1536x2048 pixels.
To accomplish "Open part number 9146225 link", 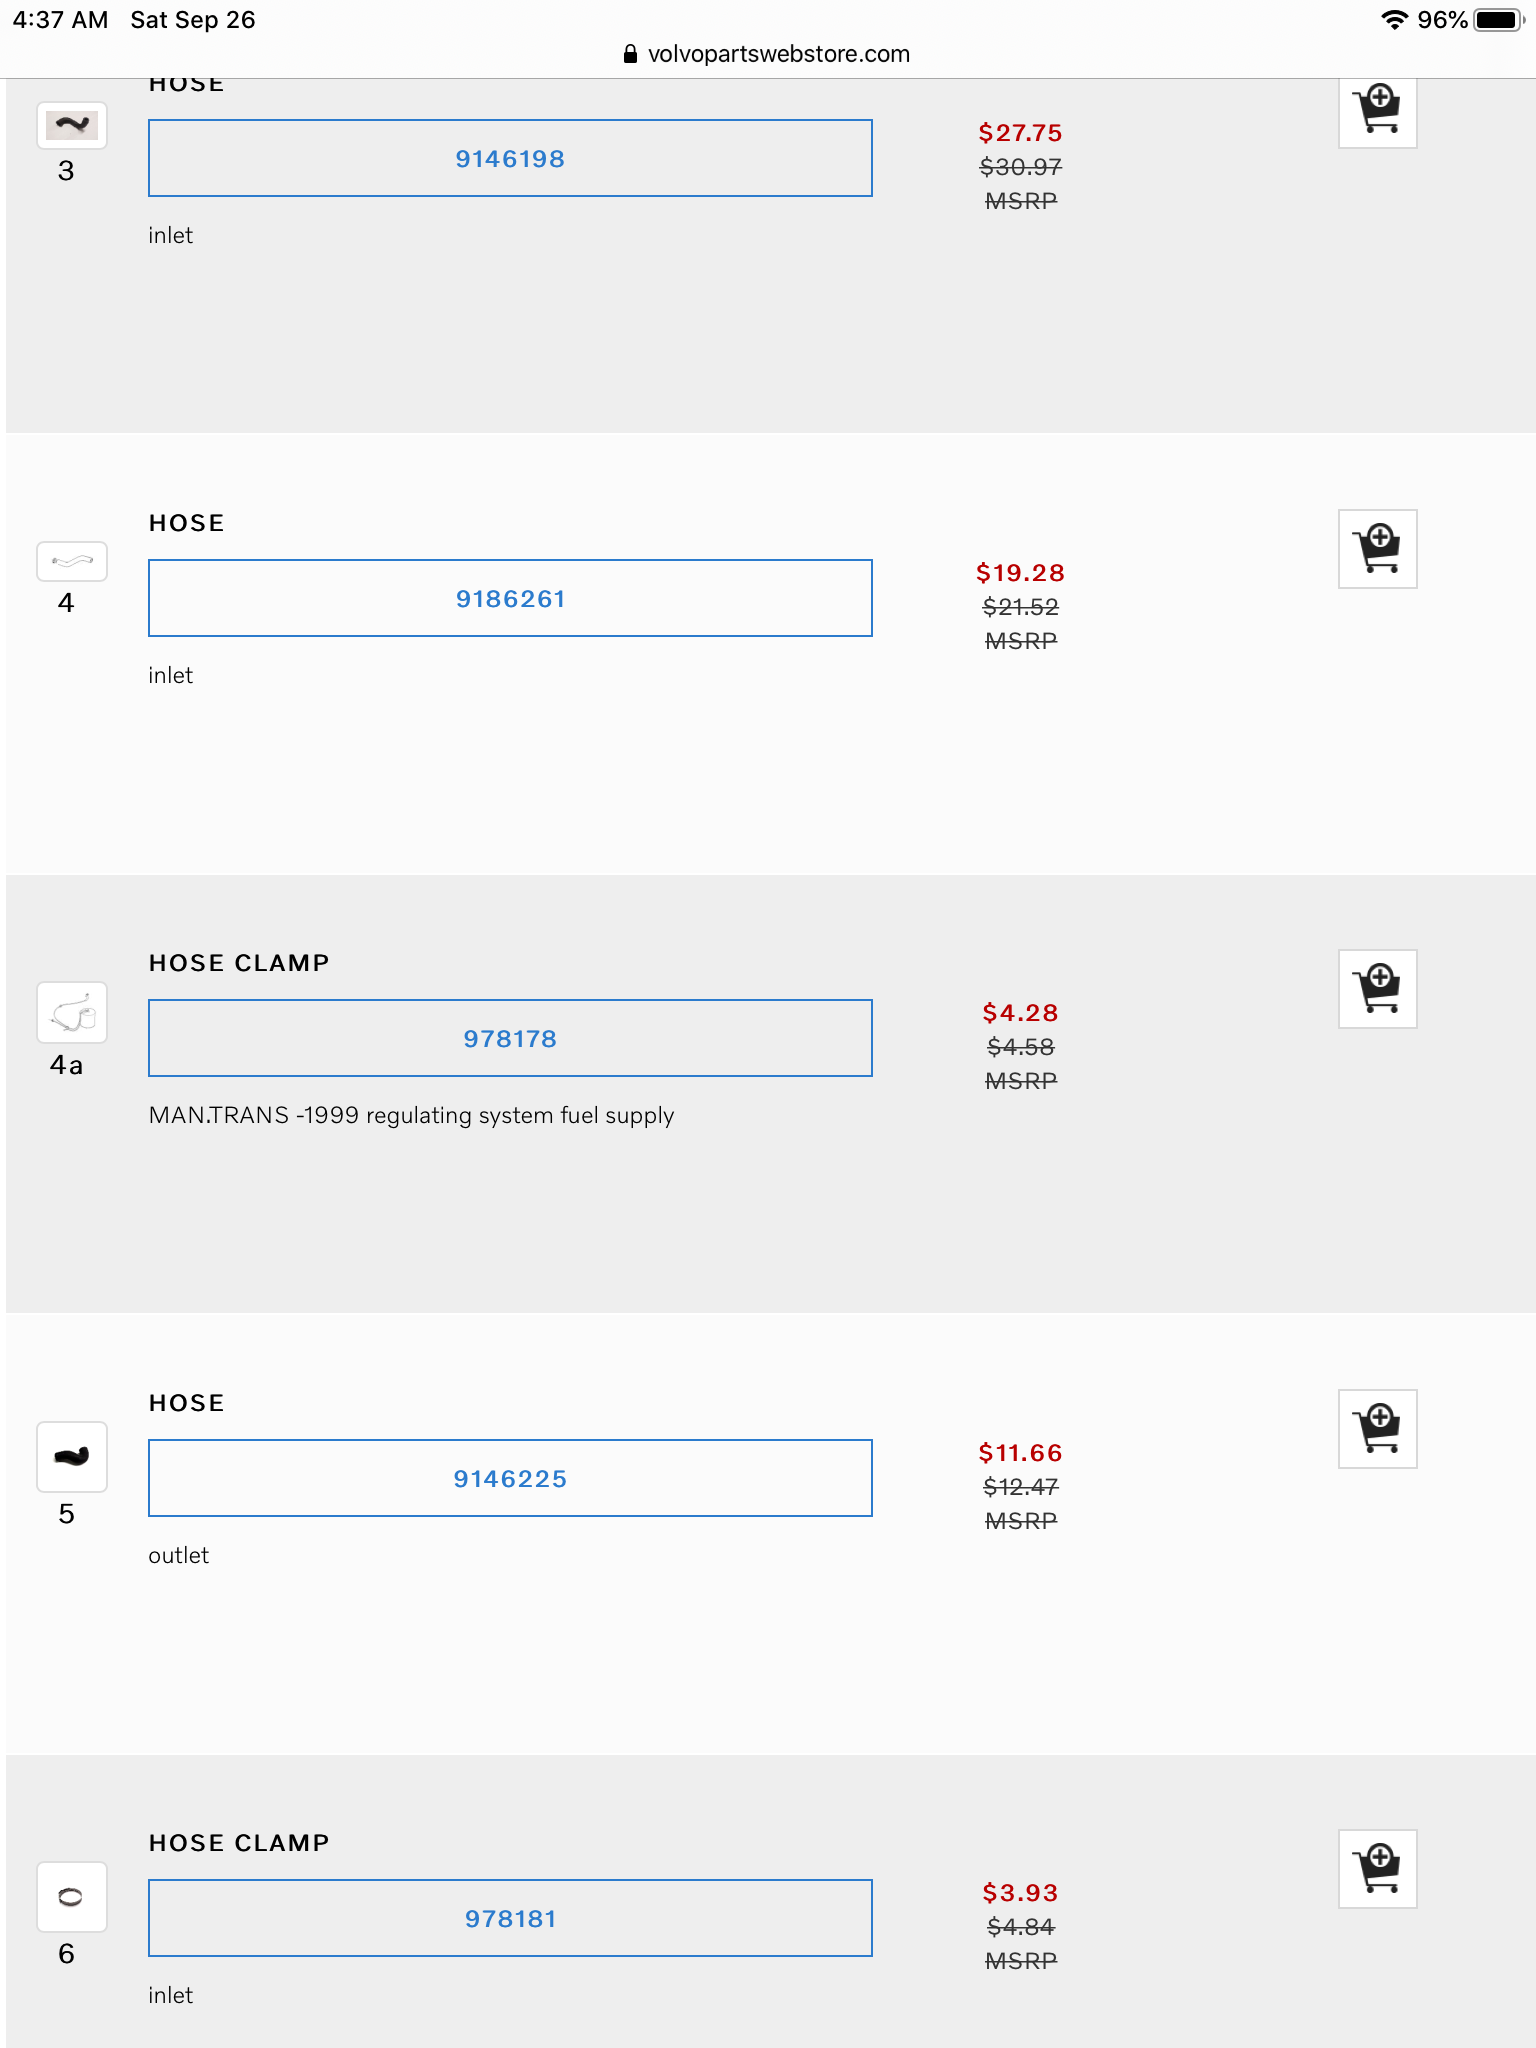I will (x=510, y=1479).
